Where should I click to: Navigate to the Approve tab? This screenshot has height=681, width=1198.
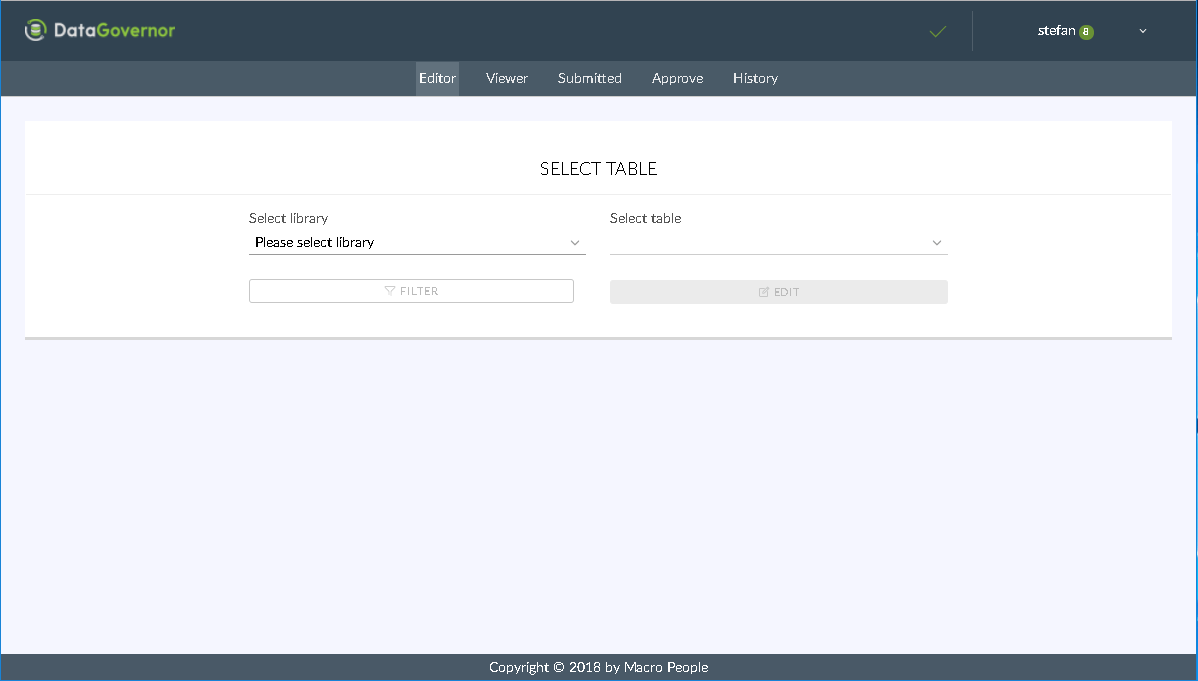pyautogui.click(x=677, y=78)
